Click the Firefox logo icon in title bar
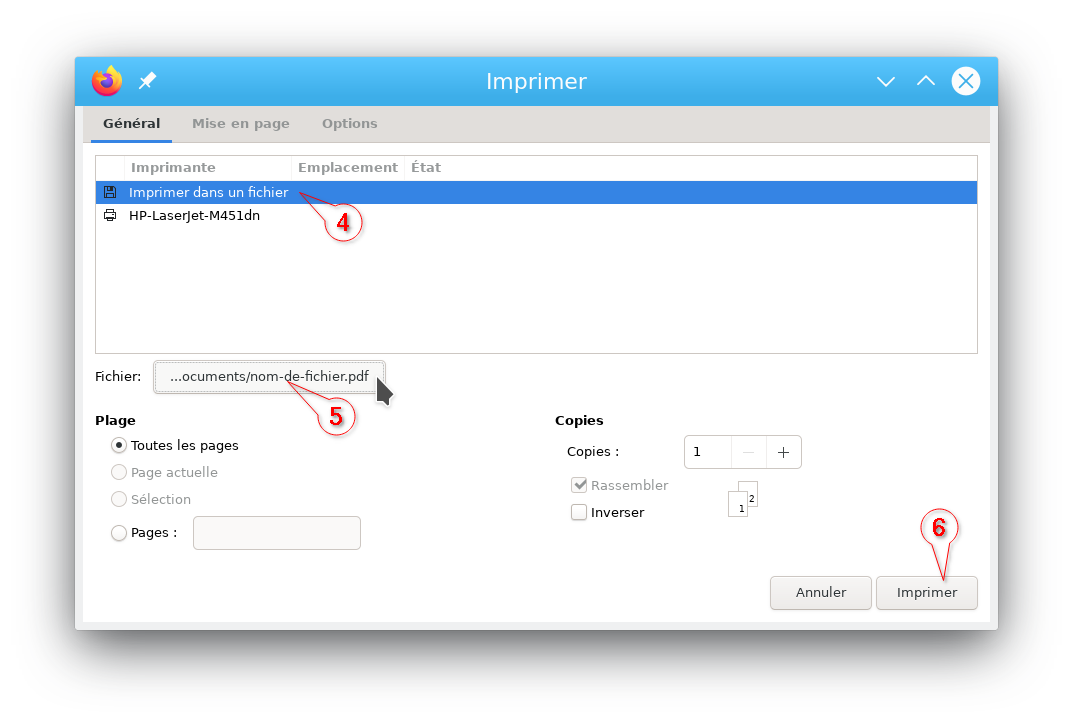 (107, 81)
